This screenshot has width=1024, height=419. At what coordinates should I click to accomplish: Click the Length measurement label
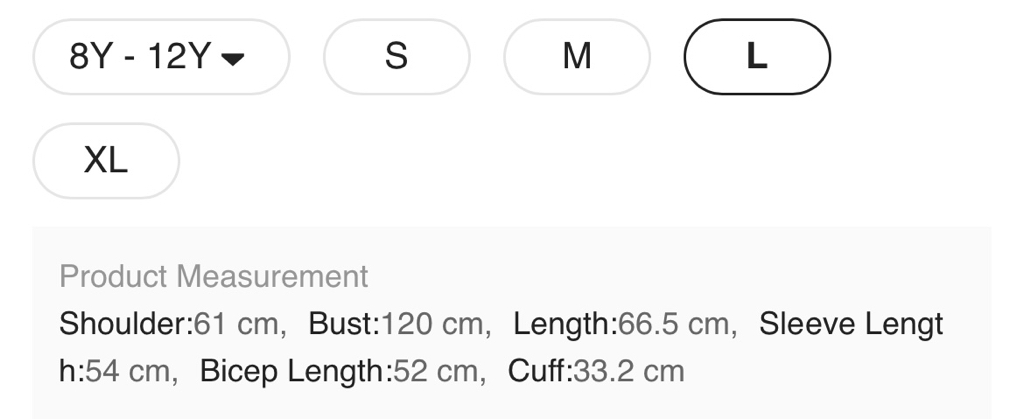(563, 324)
